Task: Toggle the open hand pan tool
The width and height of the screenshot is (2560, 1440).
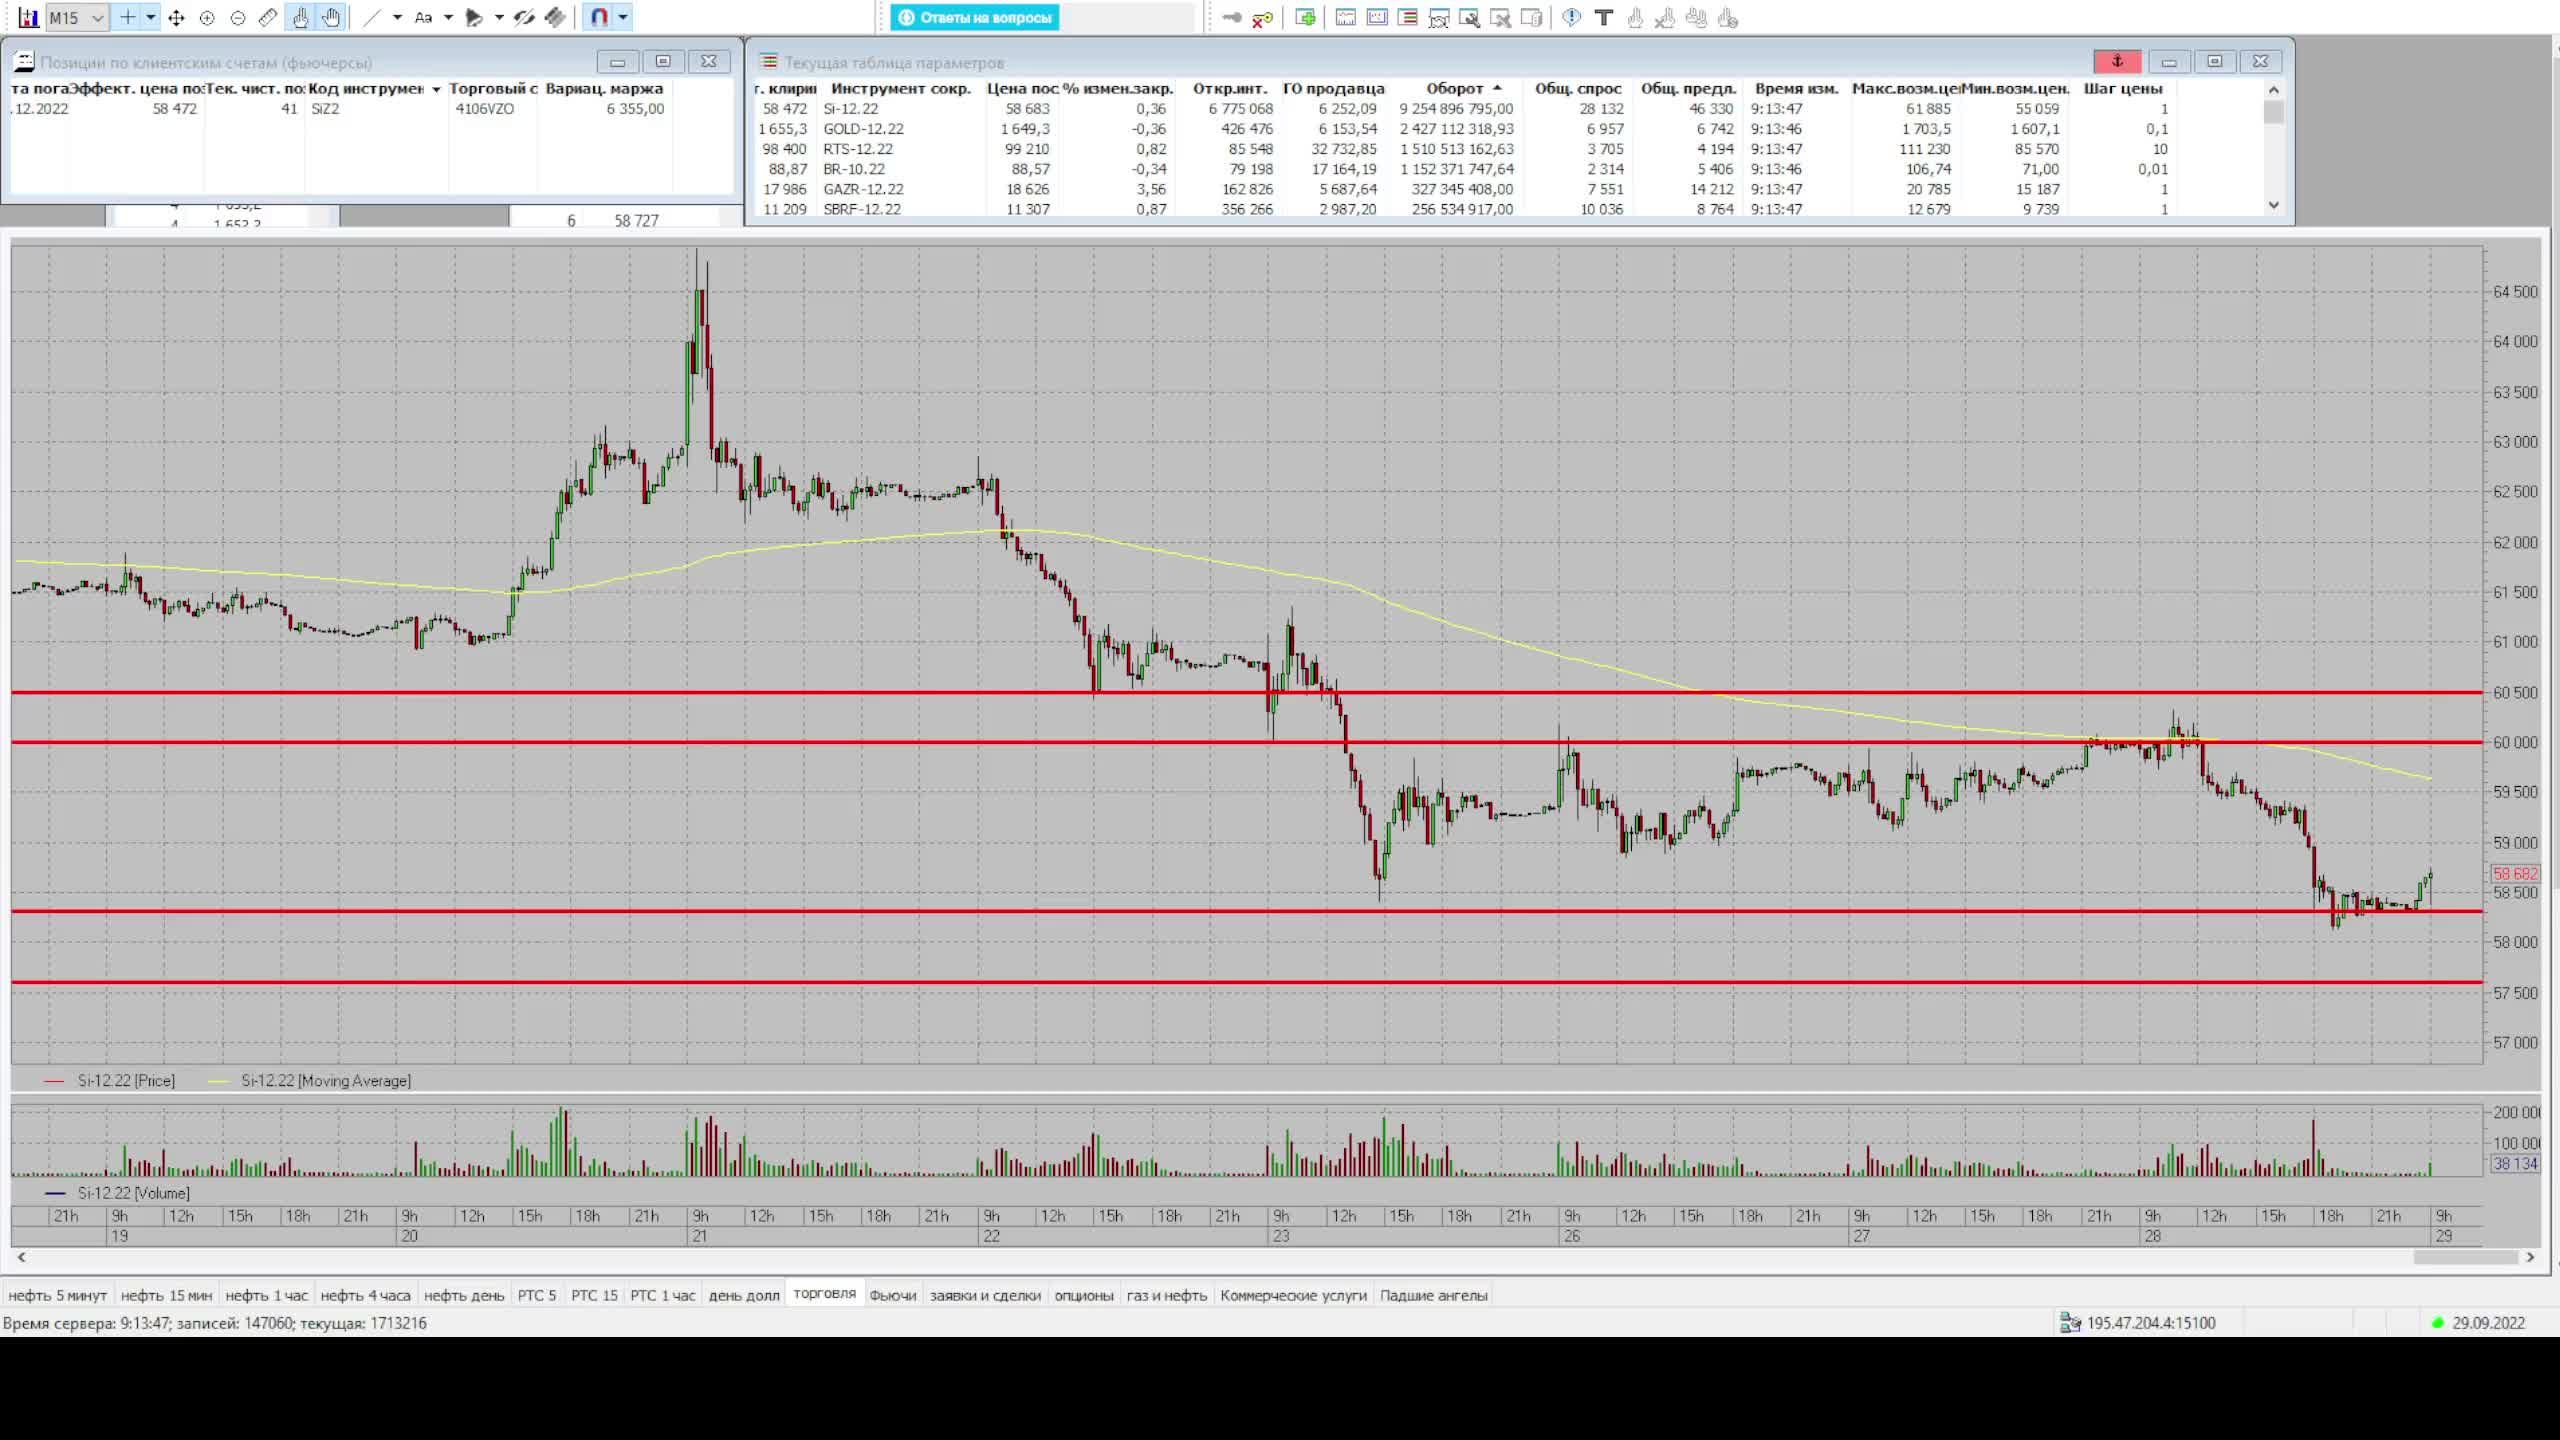Action: (x=331, y=18)
